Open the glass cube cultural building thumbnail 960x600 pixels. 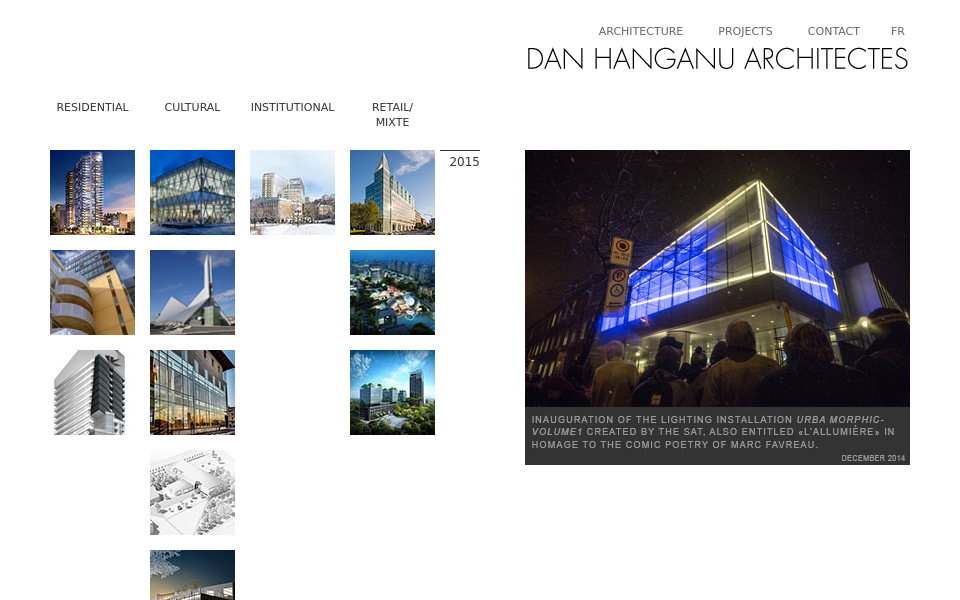click(x=192, y=192)
